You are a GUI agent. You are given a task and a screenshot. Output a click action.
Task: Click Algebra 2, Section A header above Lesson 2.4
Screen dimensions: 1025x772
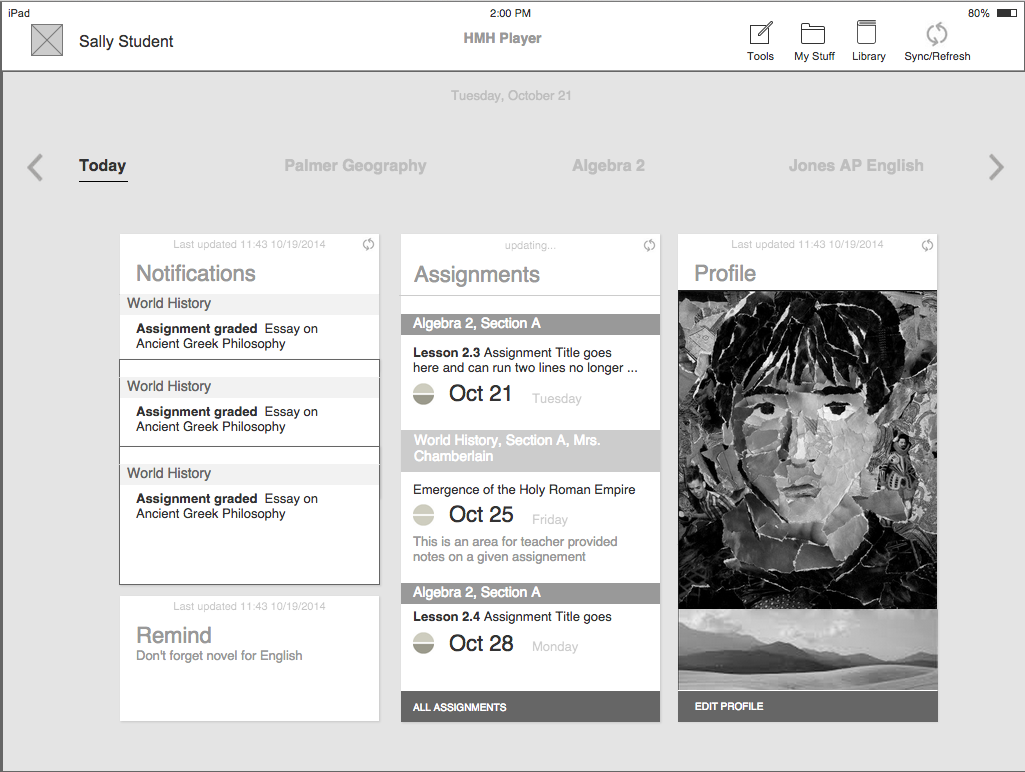pos(530,593)
